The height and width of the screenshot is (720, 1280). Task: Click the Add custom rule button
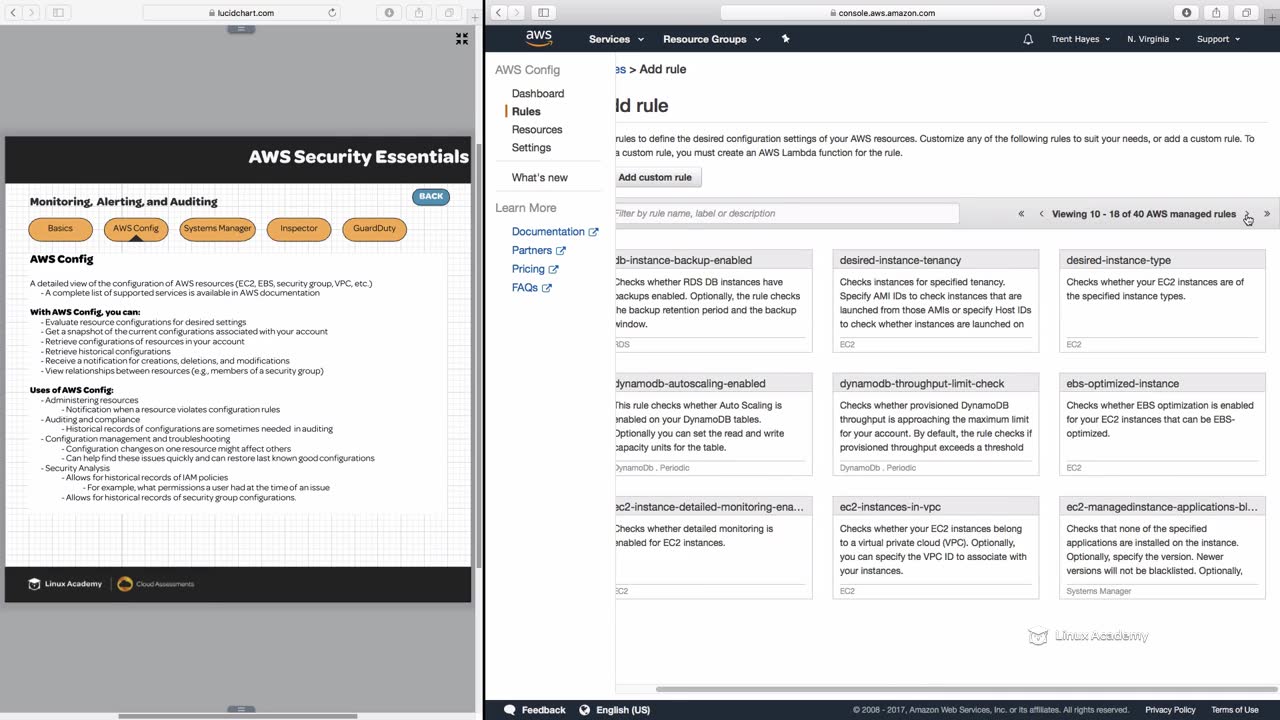pos(655,177)
